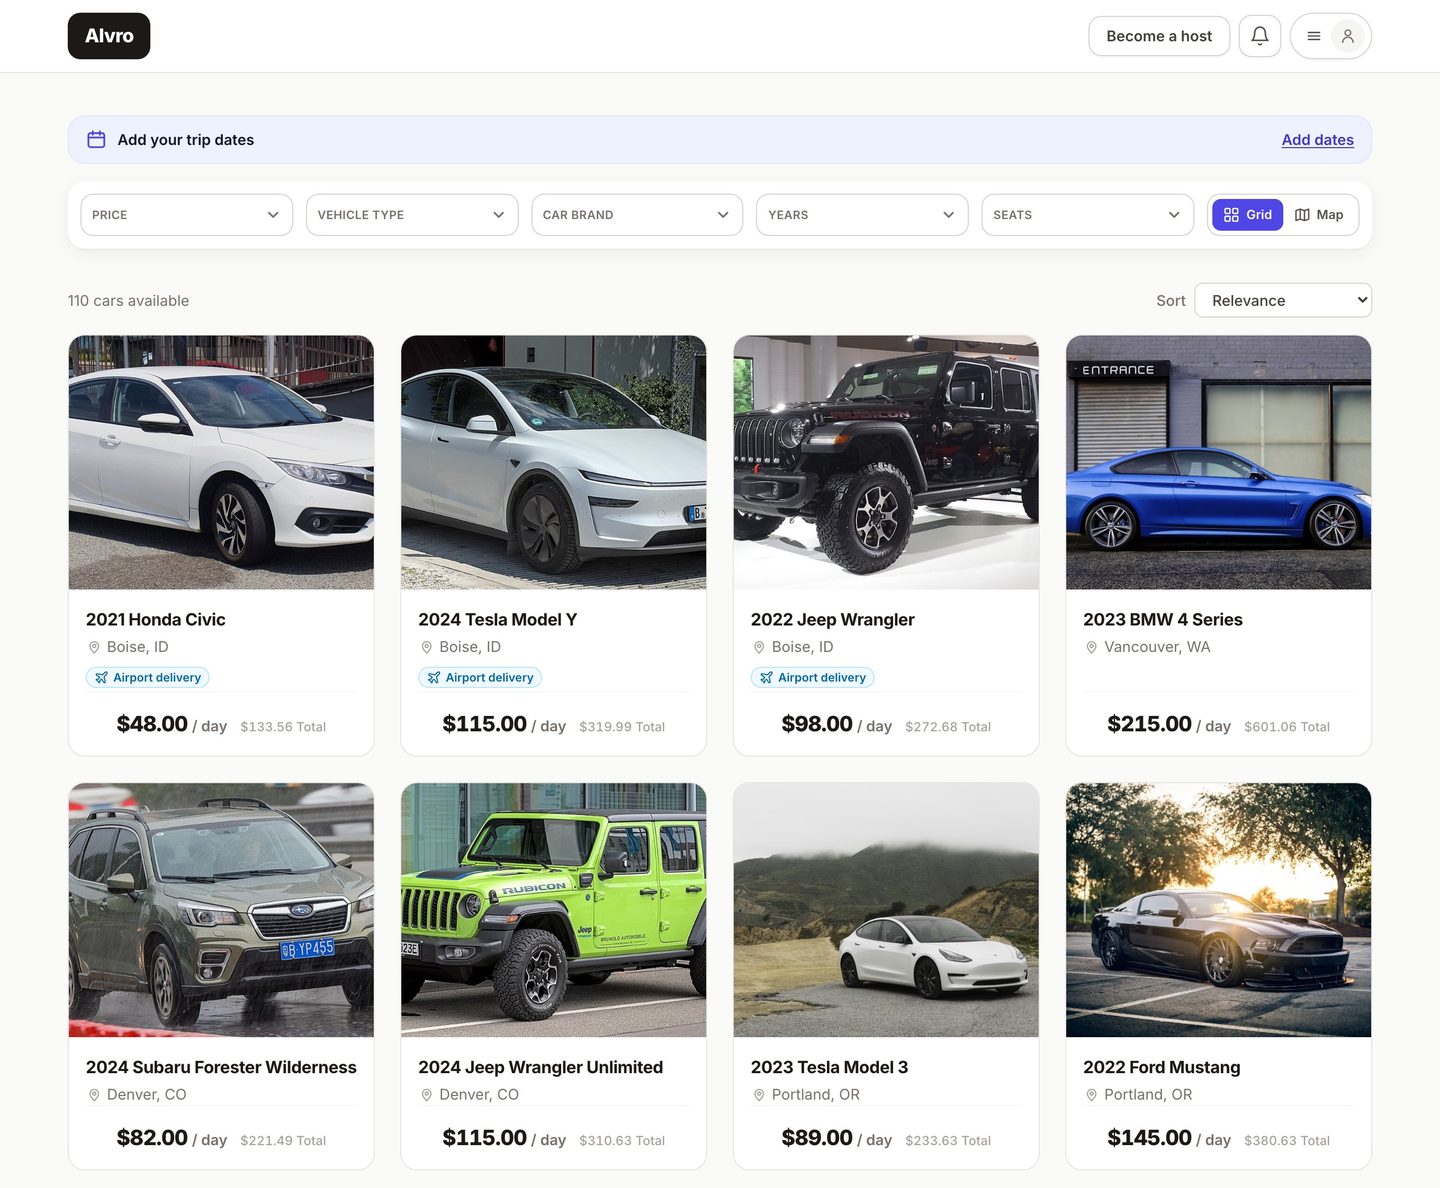Click the location pin on Ford Mustang card
This screenshot has width=1440, height=1188.
pyautogui.click(x=1091, y=1095)
